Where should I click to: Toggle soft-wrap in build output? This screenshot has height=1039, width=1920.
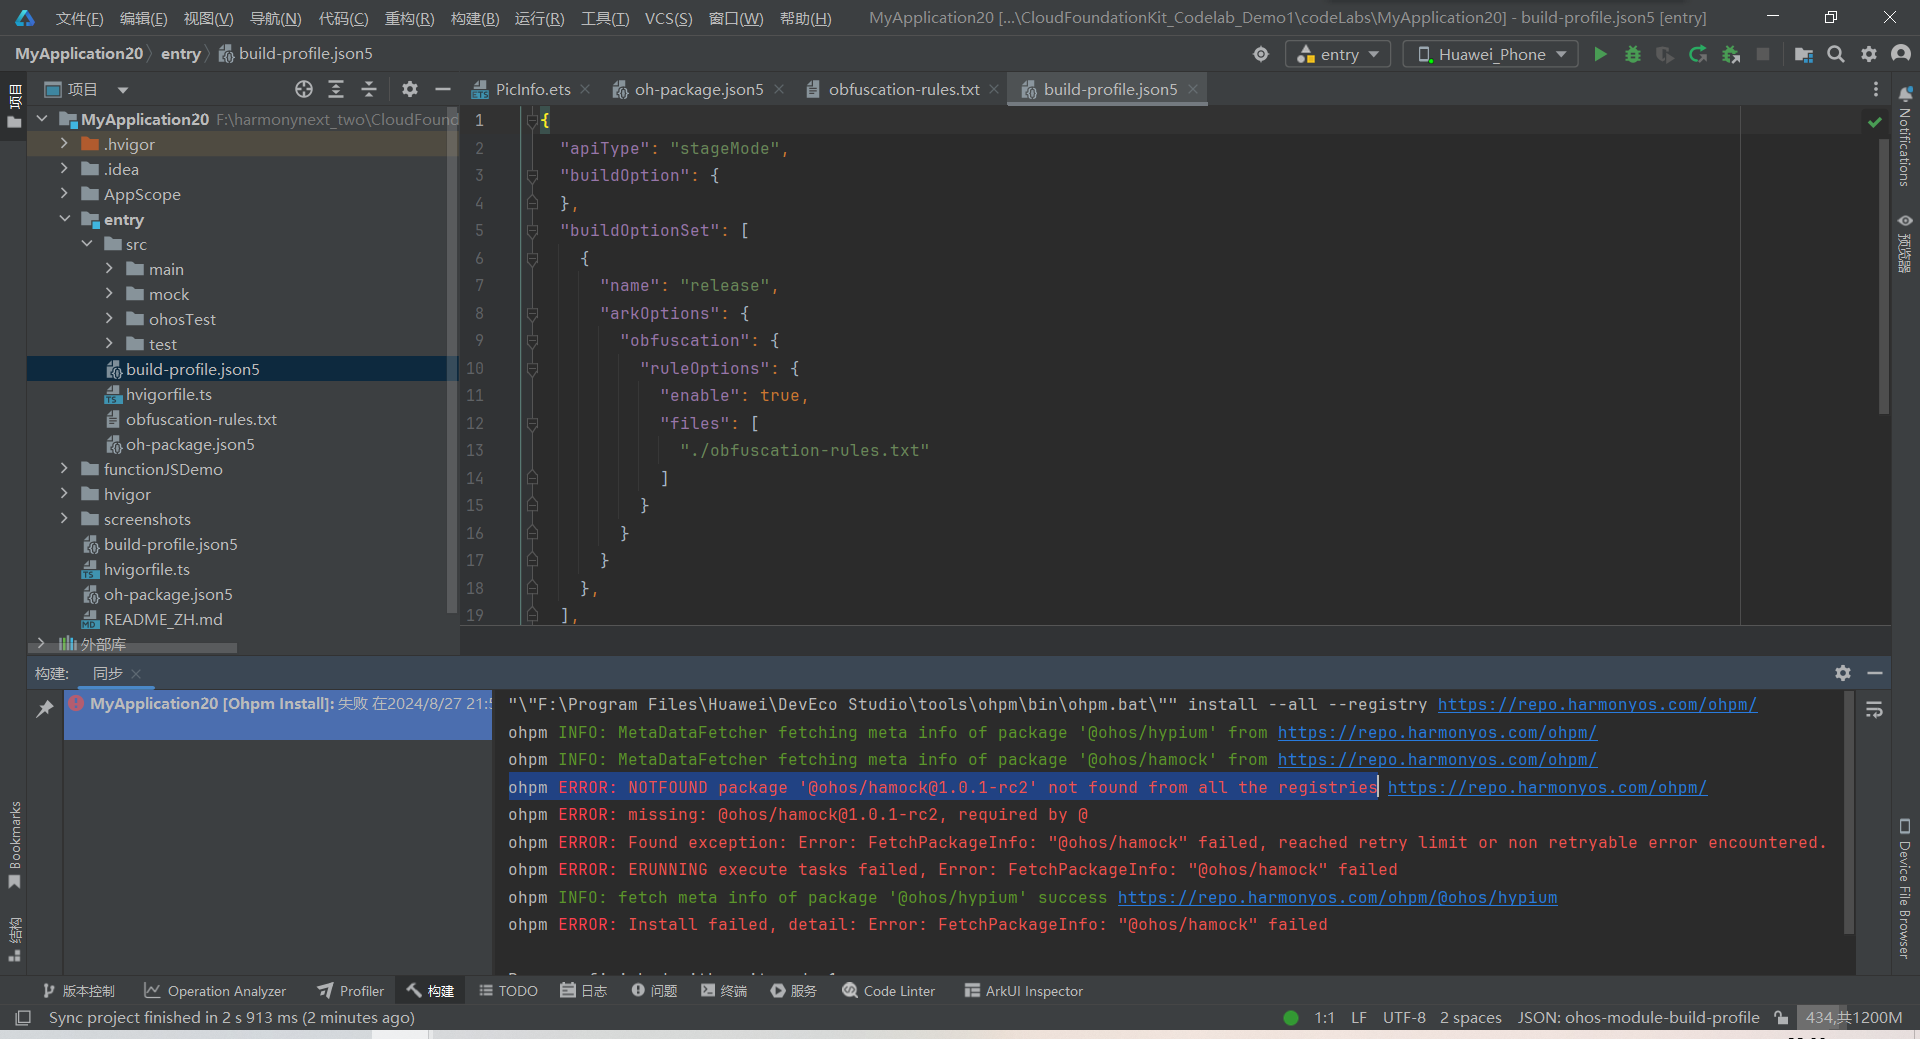1875,710
